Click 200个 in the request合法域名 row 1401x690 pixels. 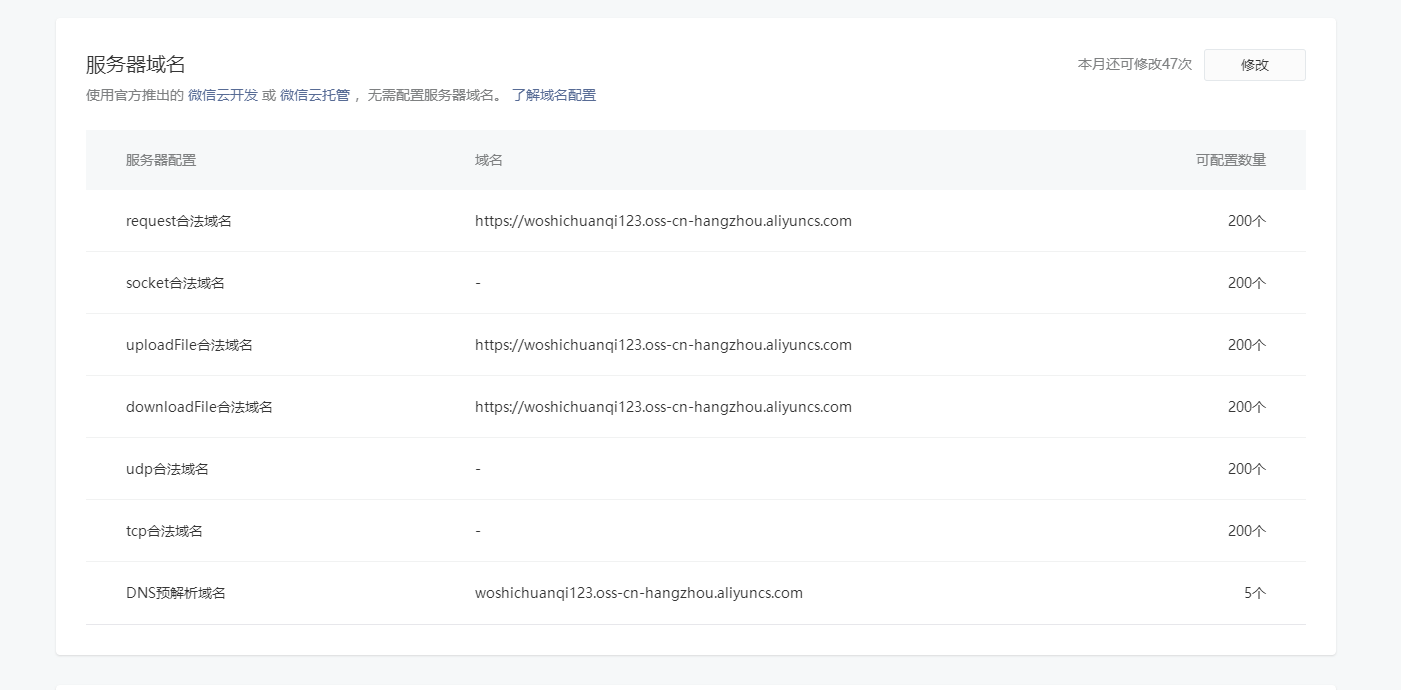1247,221
